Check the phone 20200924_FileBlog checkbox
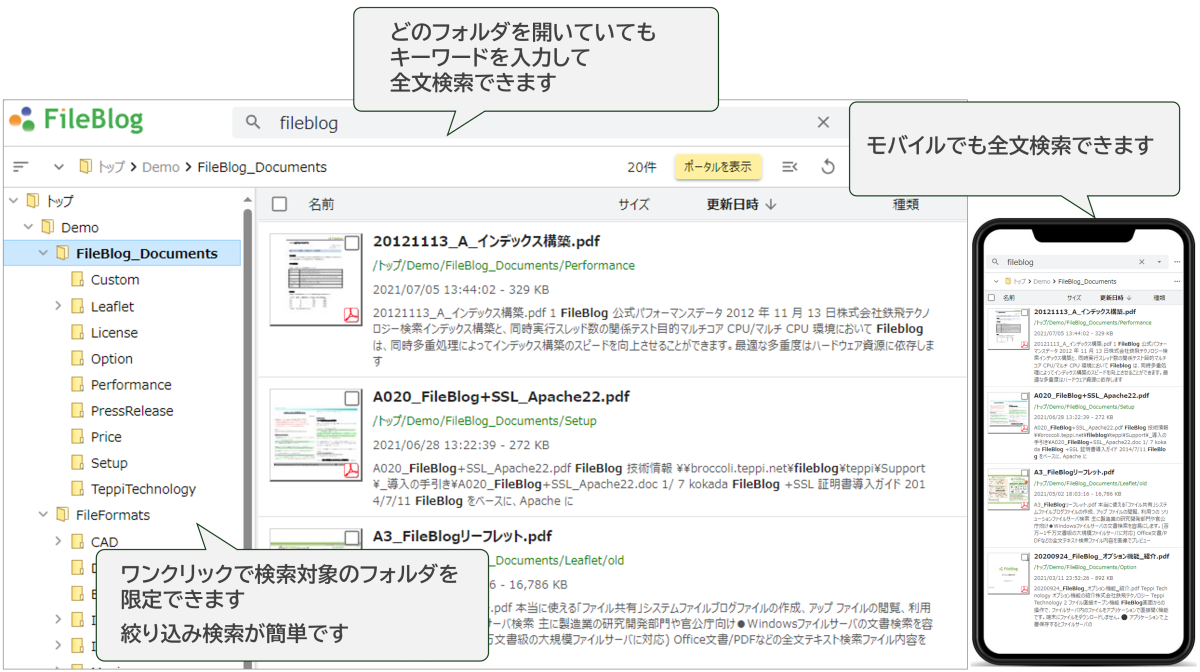1200x672 pixels. point(1024,556)
